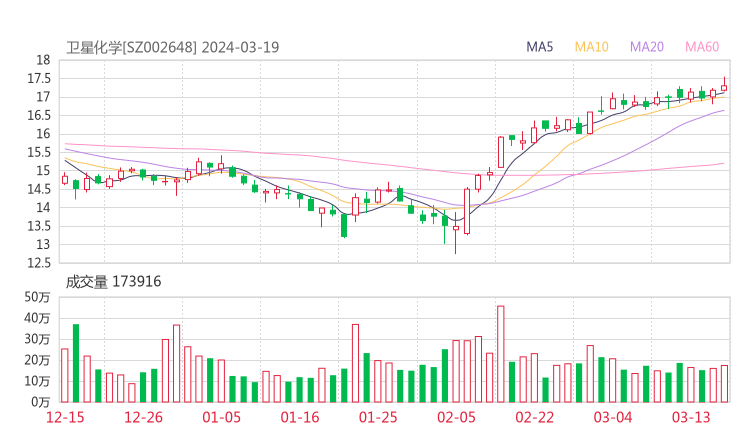Click the 成交量 173916 volume label

[113, 282]
